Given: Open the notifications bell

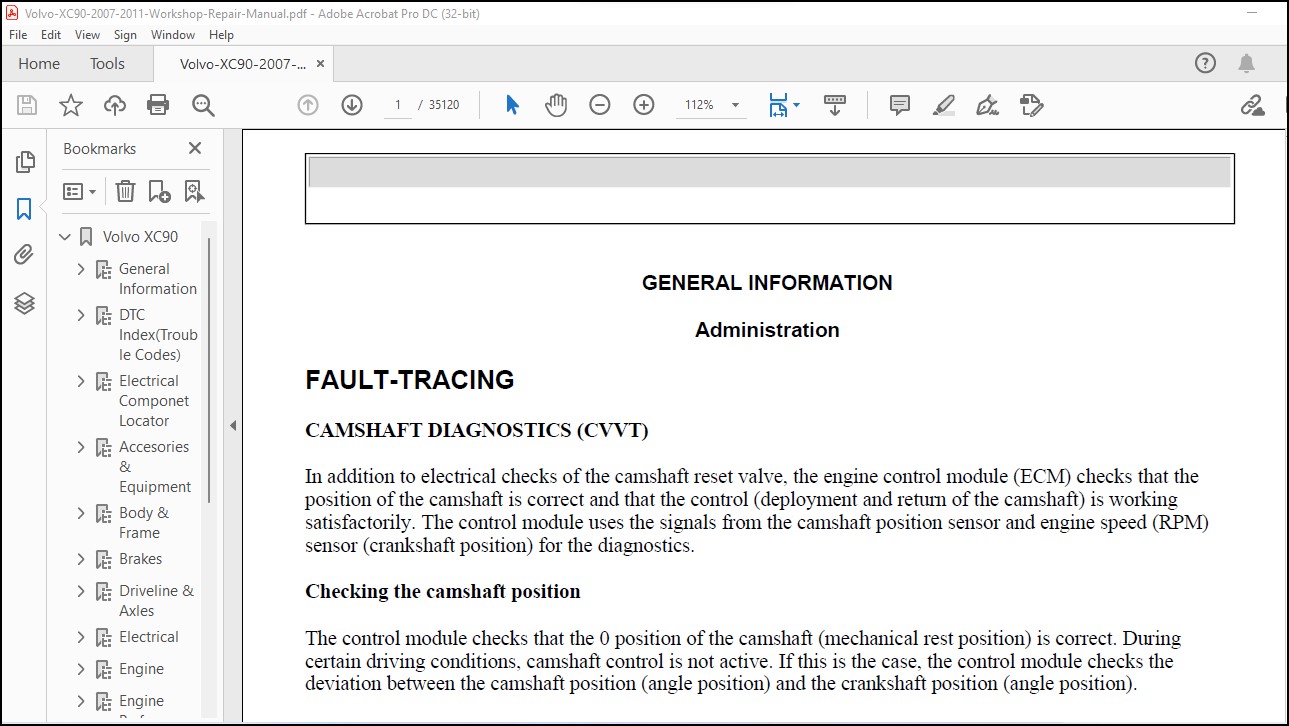Looking at the screenshot, I should point(1246,63).
